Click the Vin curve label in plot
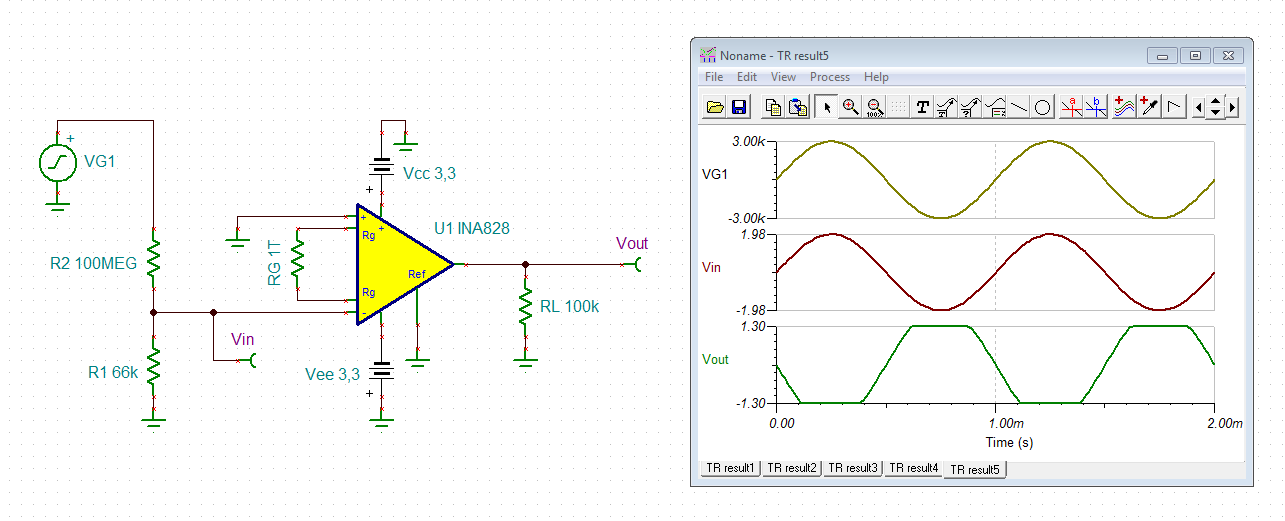 712,267
